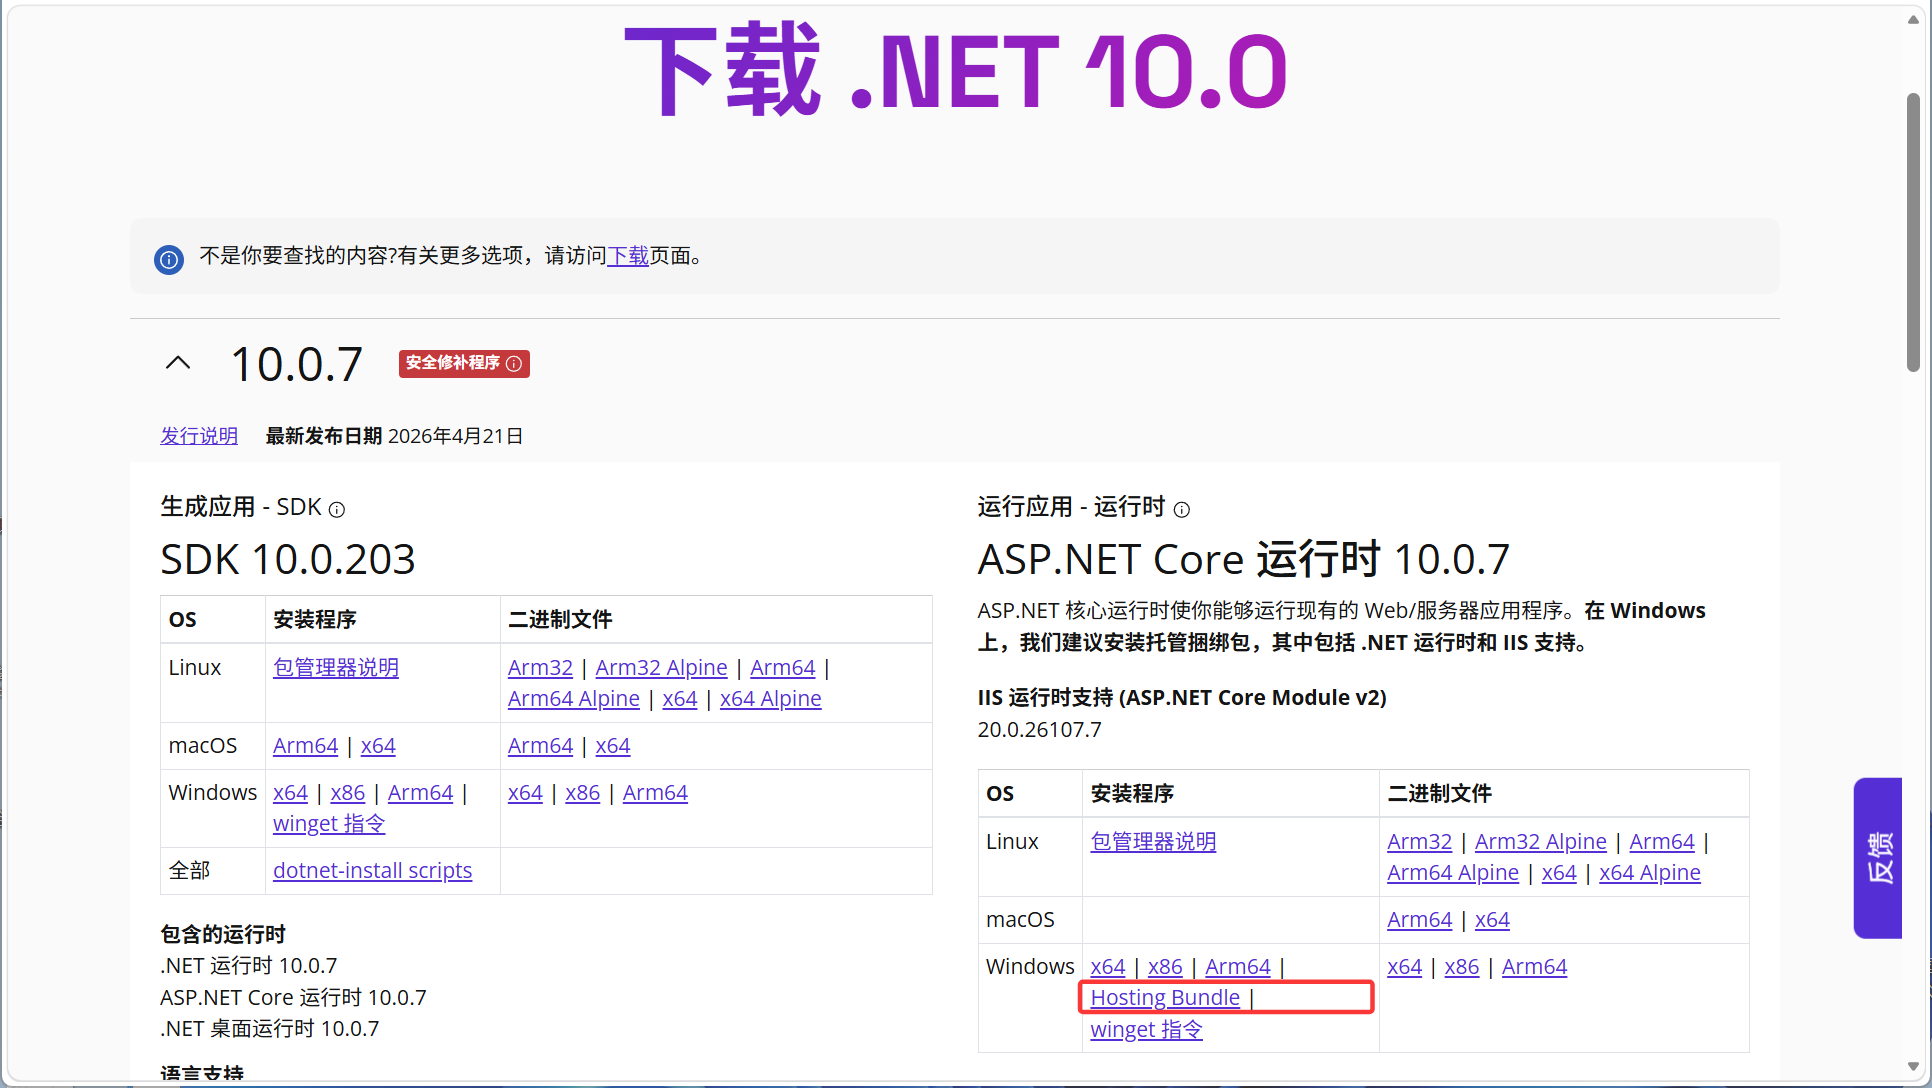Viewport: 1932px width, 1088px height.
Task: Open SDK Linux 包管理器说明 link
Action: [x=336, y=667]
